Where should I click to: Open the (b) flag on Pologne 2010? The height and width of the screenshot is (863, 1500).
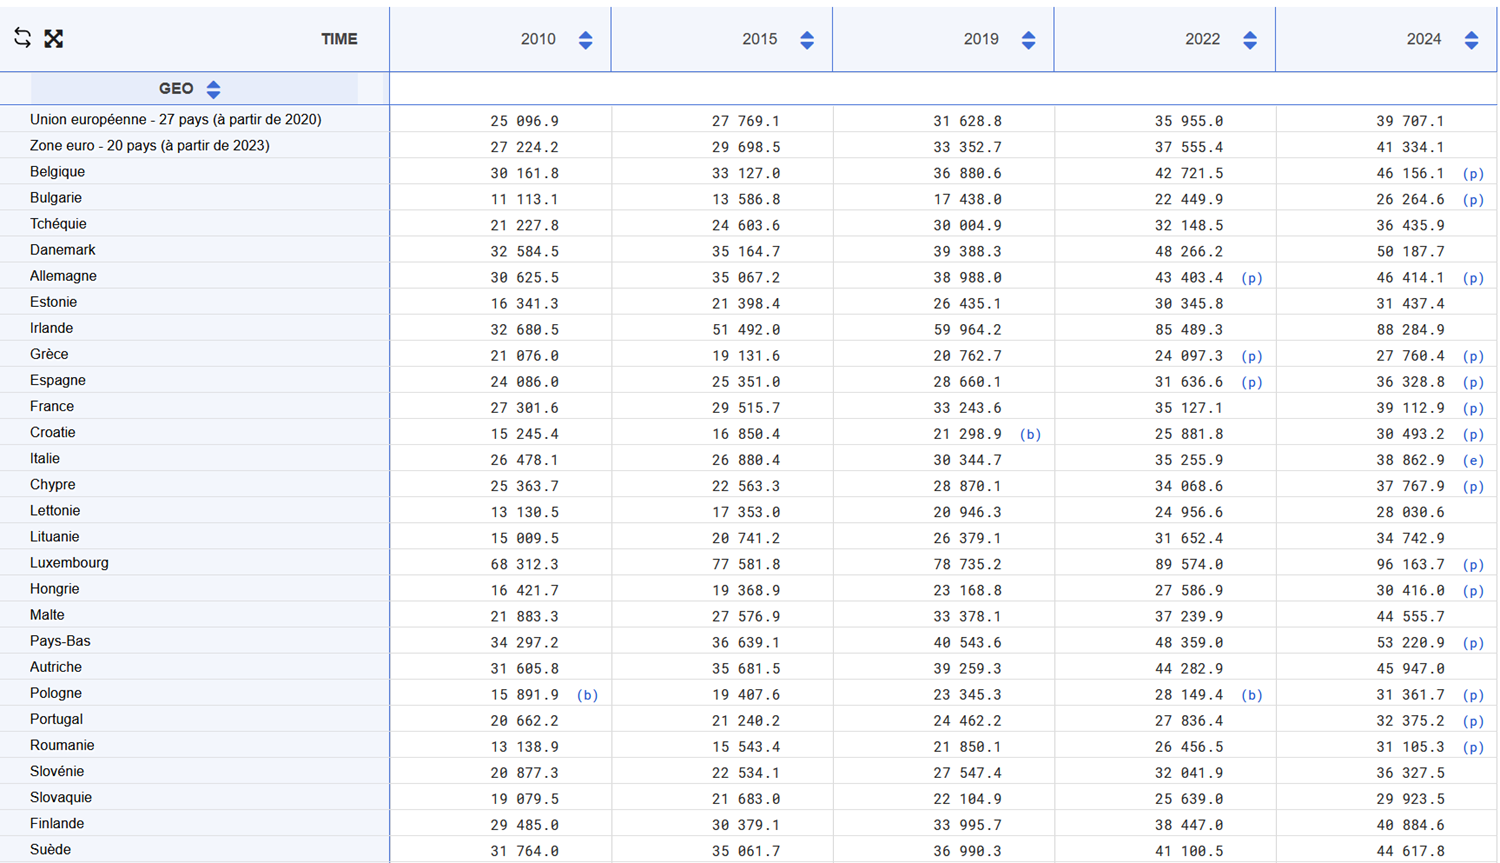pyautogui.click(x=587, y=695)
